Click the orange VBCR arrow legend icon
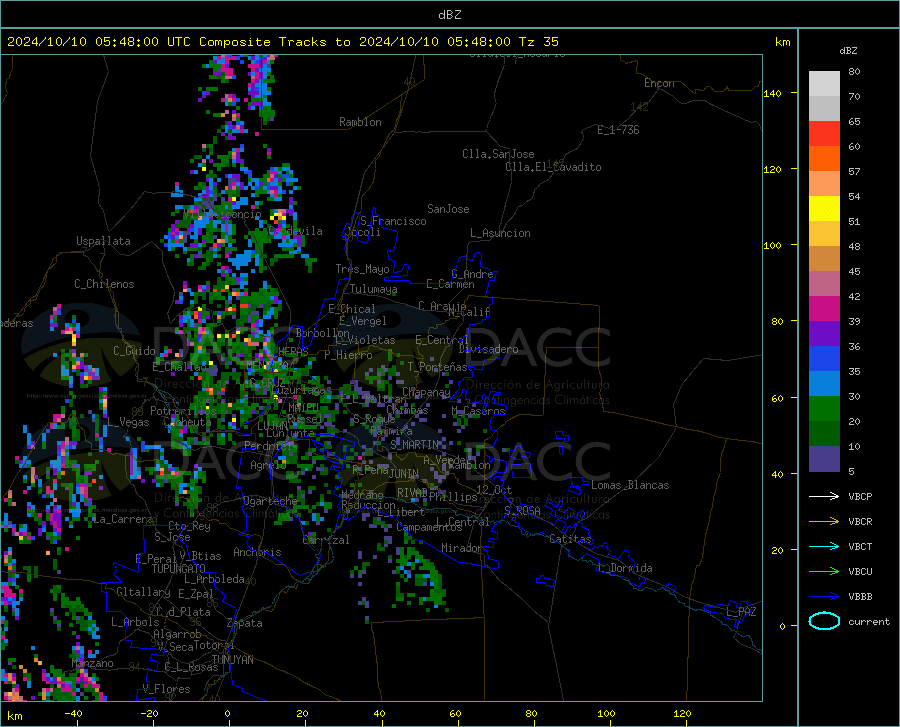The width and height of the screenshot is (900, 727). [x=824, y=522]
